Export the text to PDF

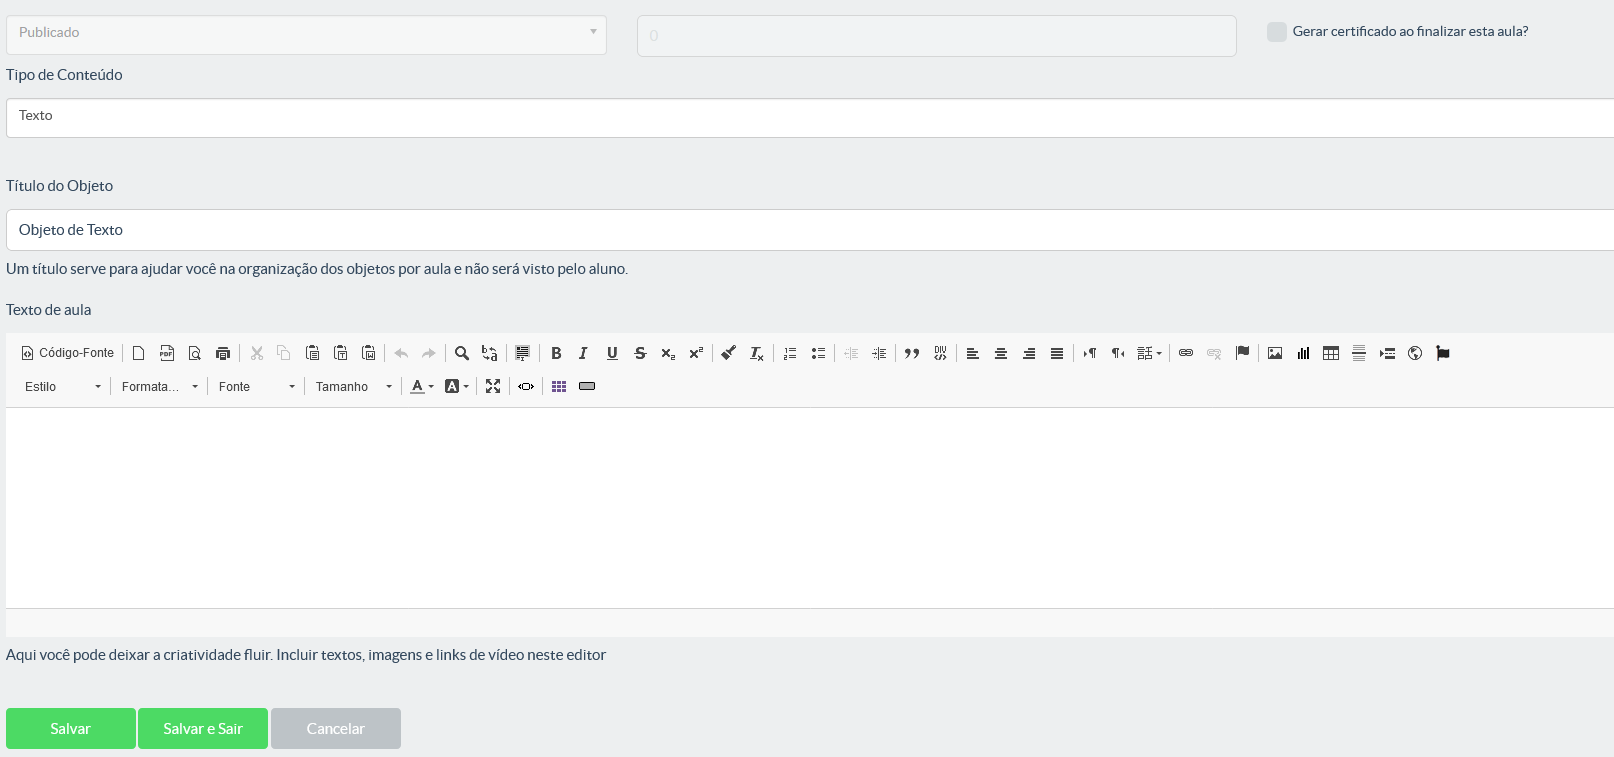click(167, 353)
